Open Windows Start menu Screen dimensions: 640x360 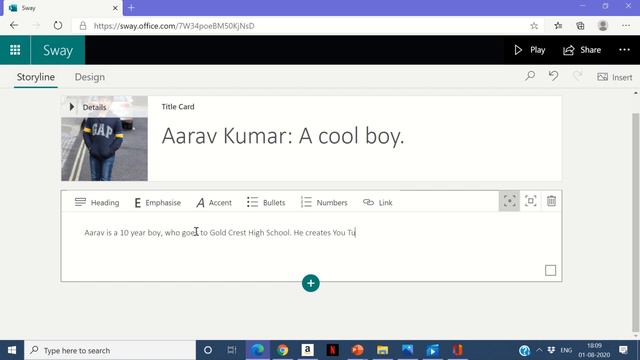click(x=12, y=350)
